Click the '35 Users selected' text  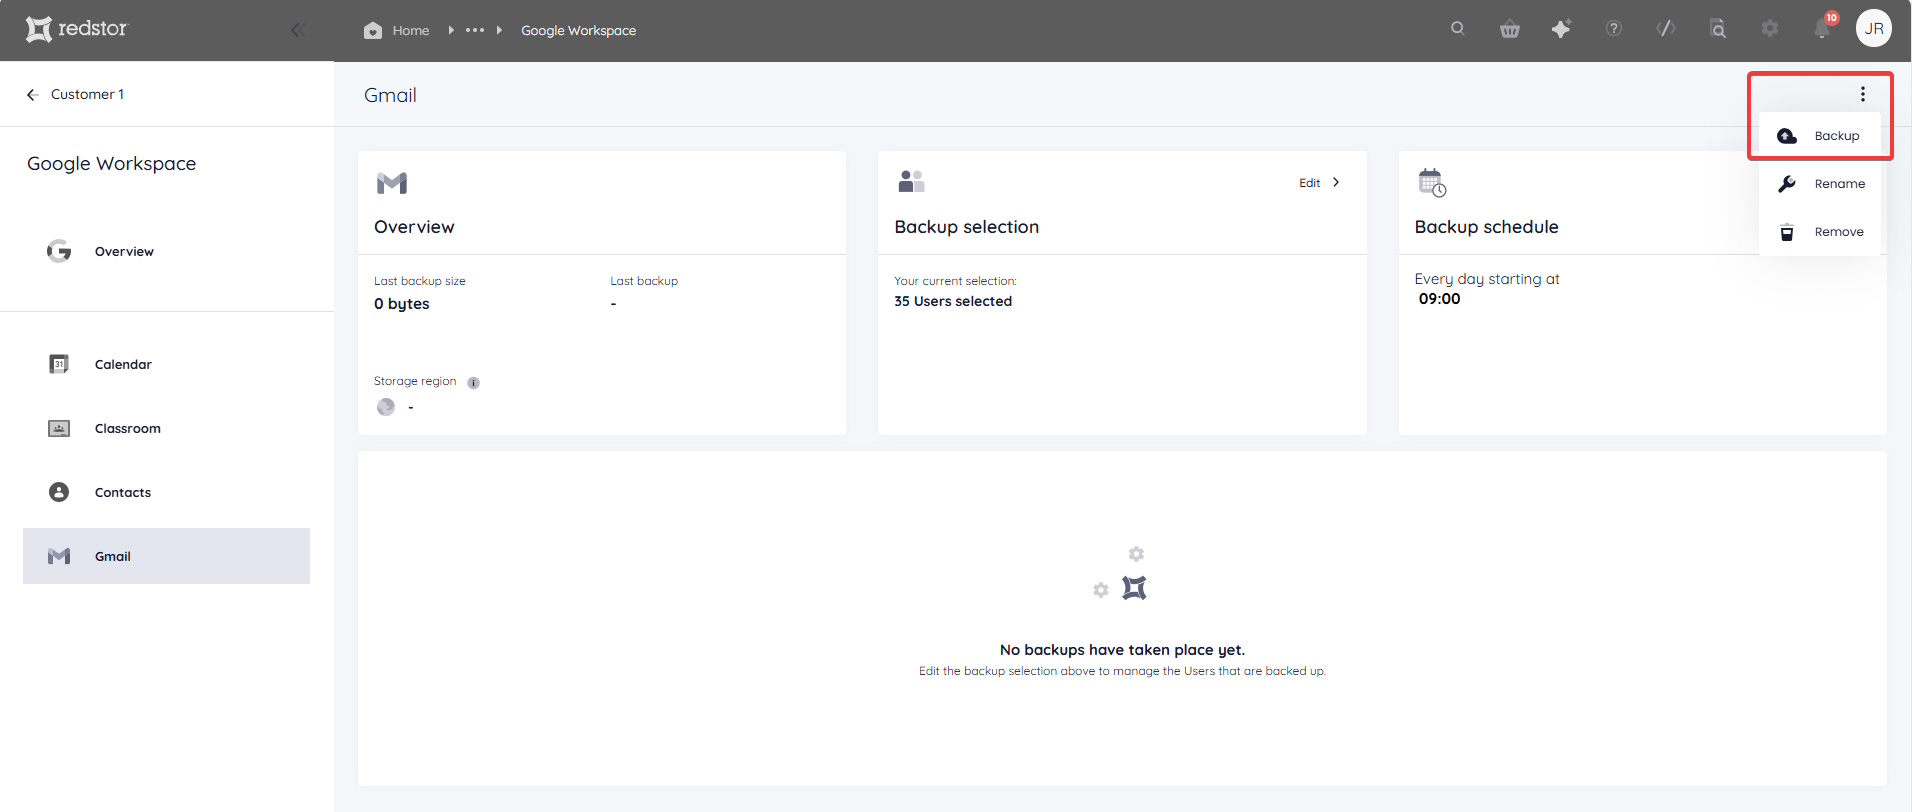tap(953, 301)
